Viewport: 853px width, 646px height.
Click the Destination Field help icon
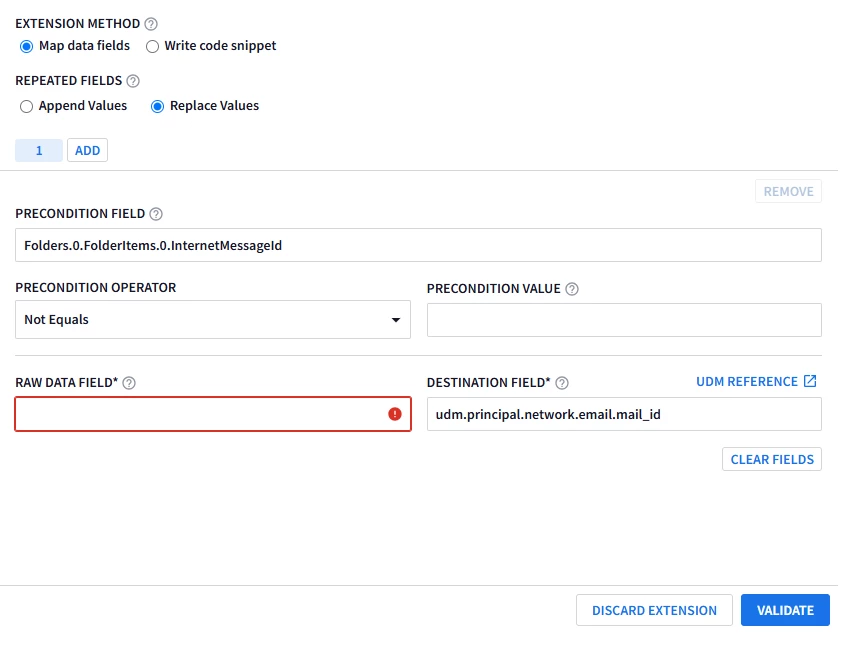[x=562, y=383]
